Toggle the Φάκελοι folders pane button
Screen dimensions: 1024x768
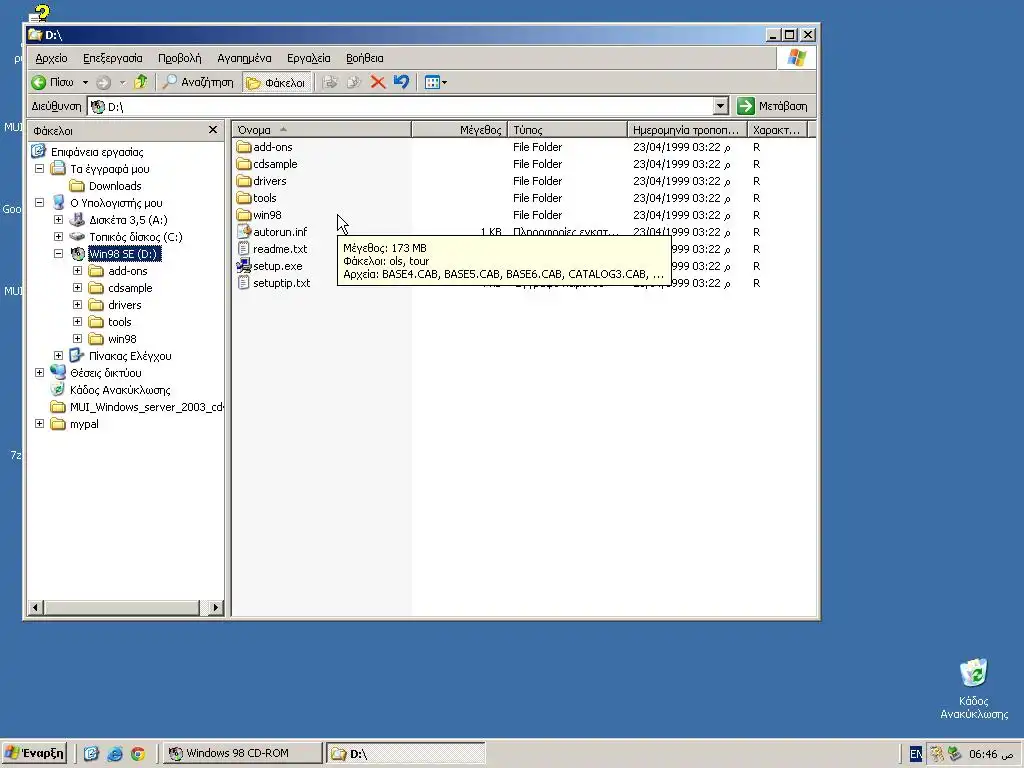click(276, 82)
